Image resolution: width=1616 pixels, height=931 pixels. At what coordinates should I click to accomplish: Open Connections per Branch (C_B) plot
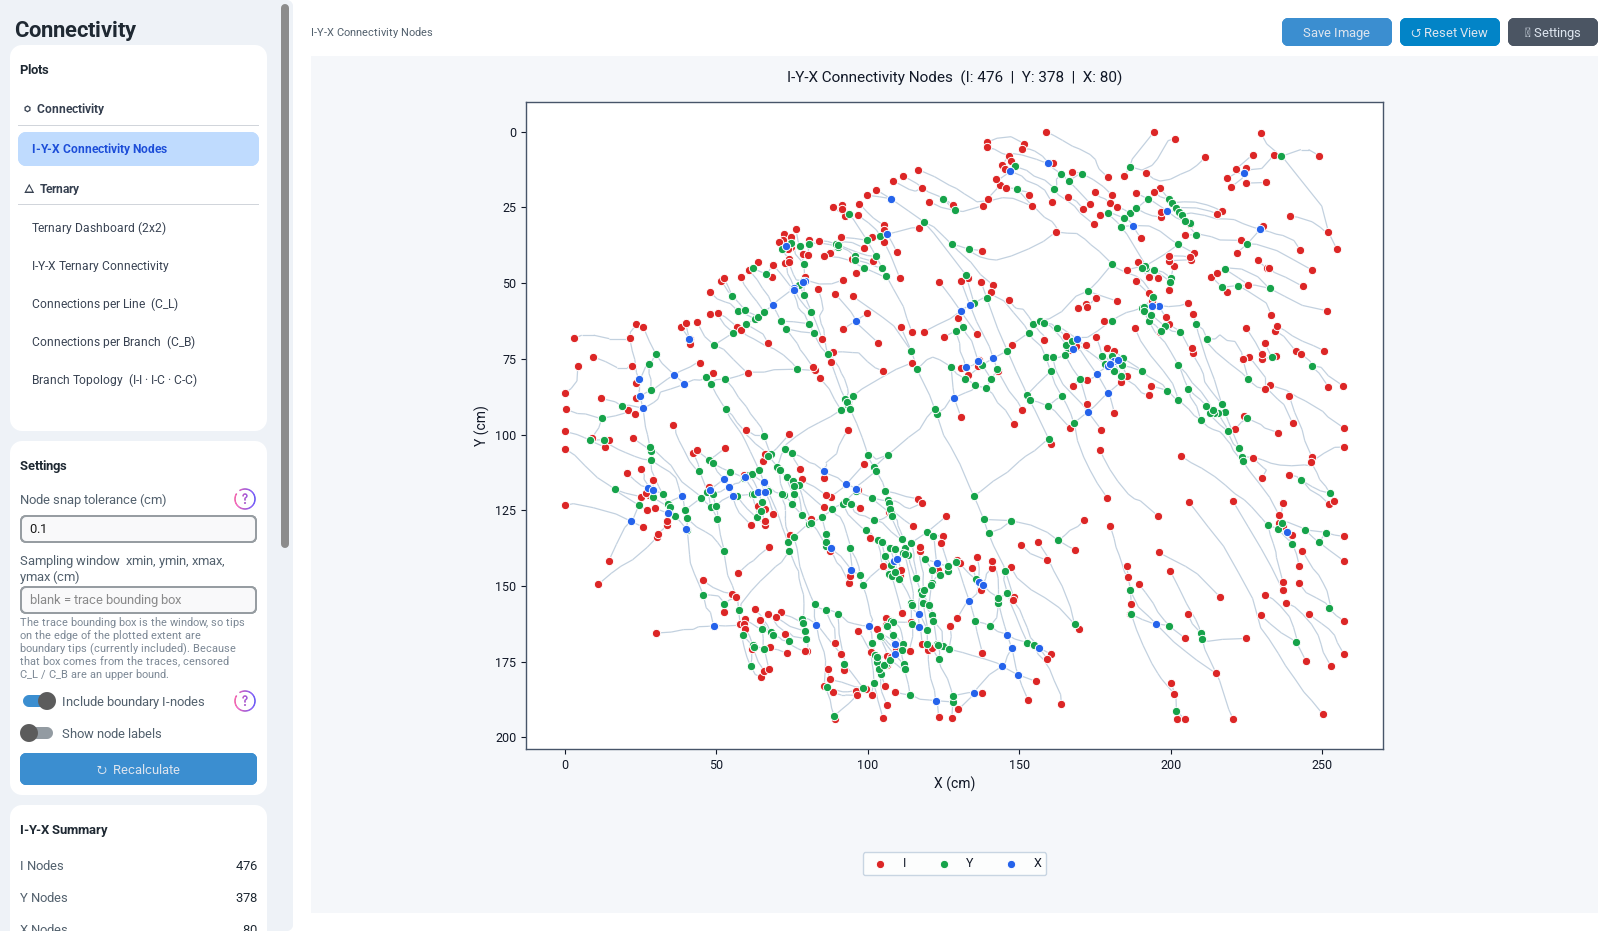pos(138,342)
